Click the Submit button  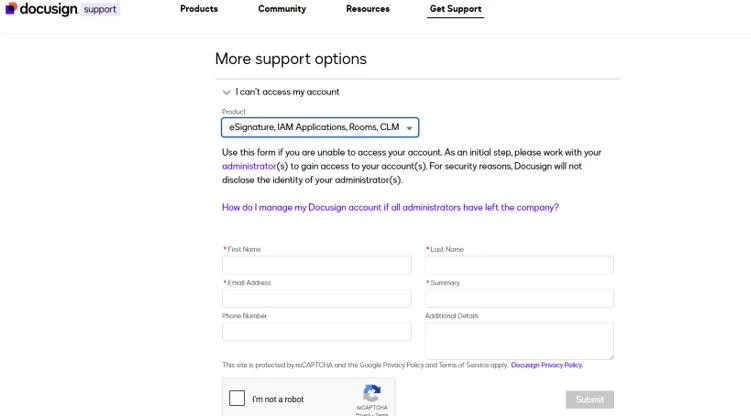[x=590, y=399]
